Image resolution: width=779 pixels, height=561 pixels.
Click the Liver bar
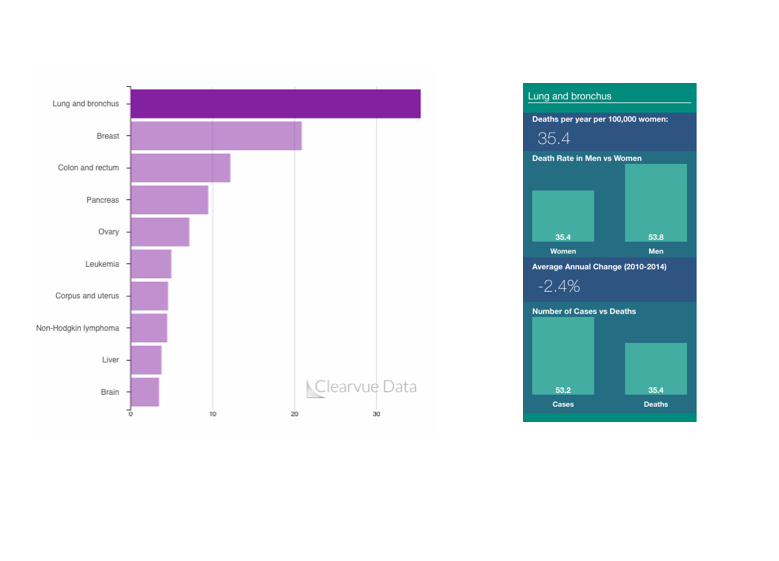[x=145, y=360]
